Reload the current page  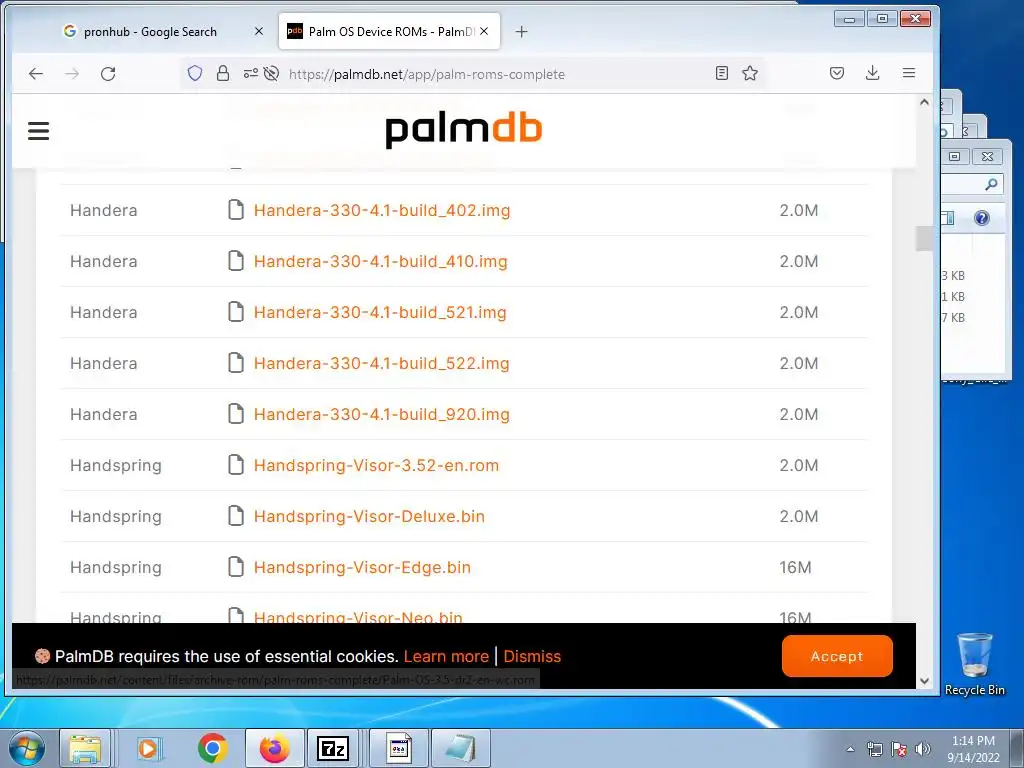coord(108,74)
